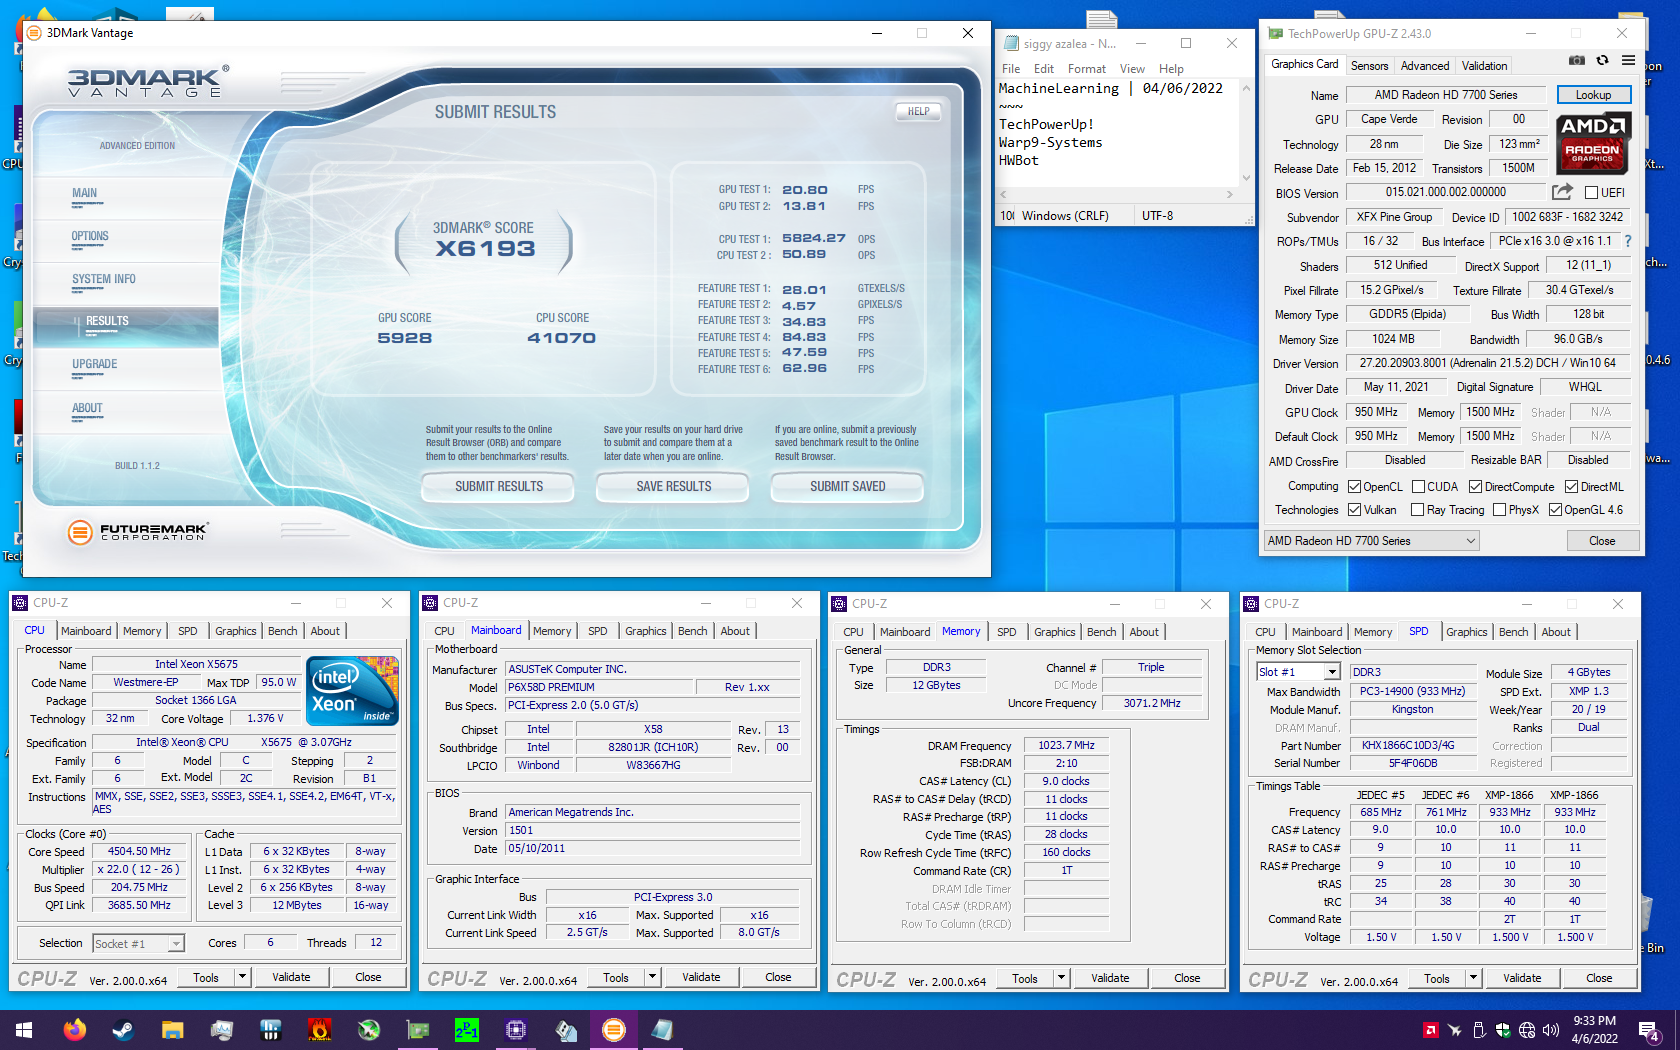Click the SUBMIT SAVED button
1680x1050 pixels.
[848, 487]
